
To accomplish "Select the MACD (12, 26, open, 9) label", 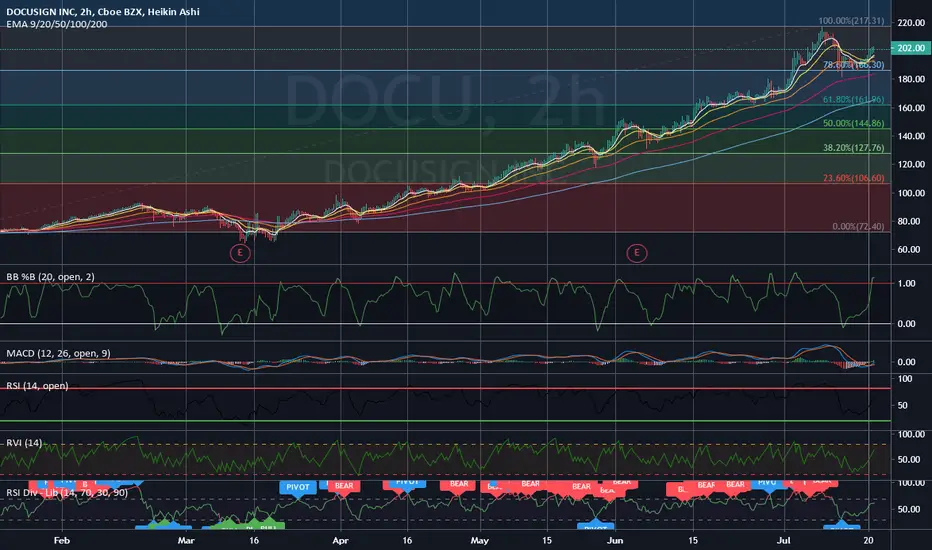I will tap(58, 354).
